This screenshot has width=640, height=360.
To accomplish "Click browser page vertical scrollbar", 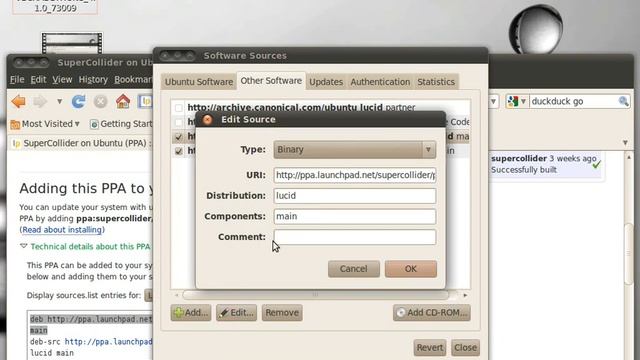I will (x=629, y=253).
